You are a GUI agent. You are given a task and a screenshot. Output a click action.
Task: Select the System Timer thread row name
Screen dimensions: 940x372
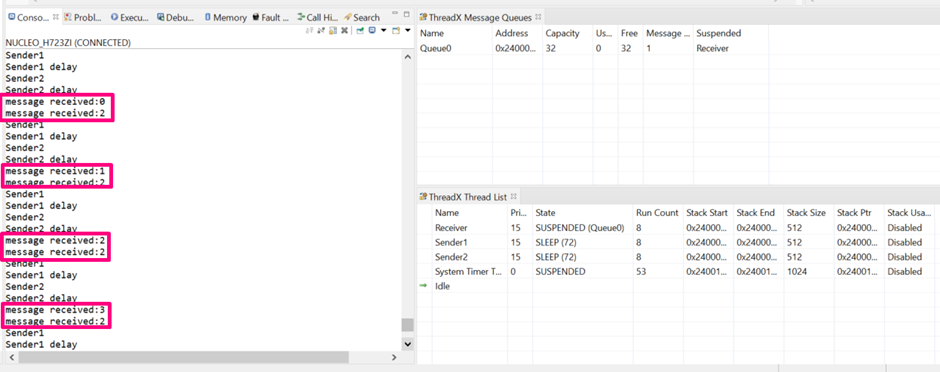(468, 271)
